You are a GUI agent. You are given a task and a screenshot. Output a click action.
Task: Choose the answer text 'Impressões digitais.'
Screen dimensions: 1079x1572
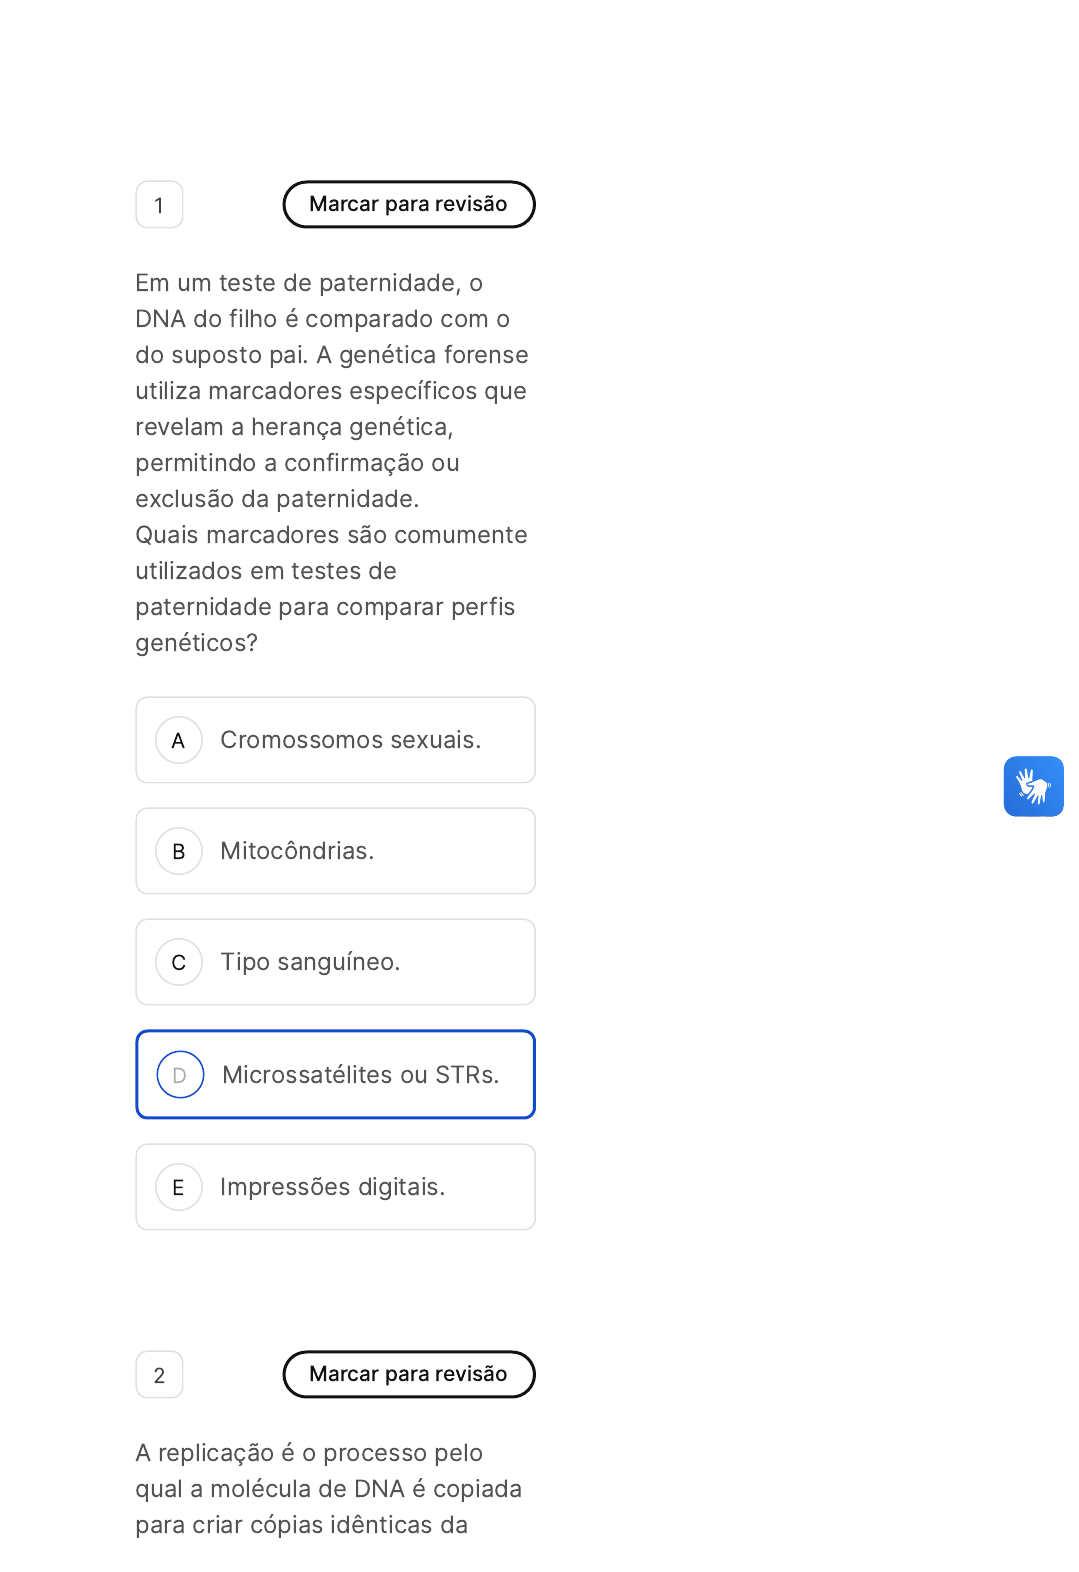(332, 1187)
